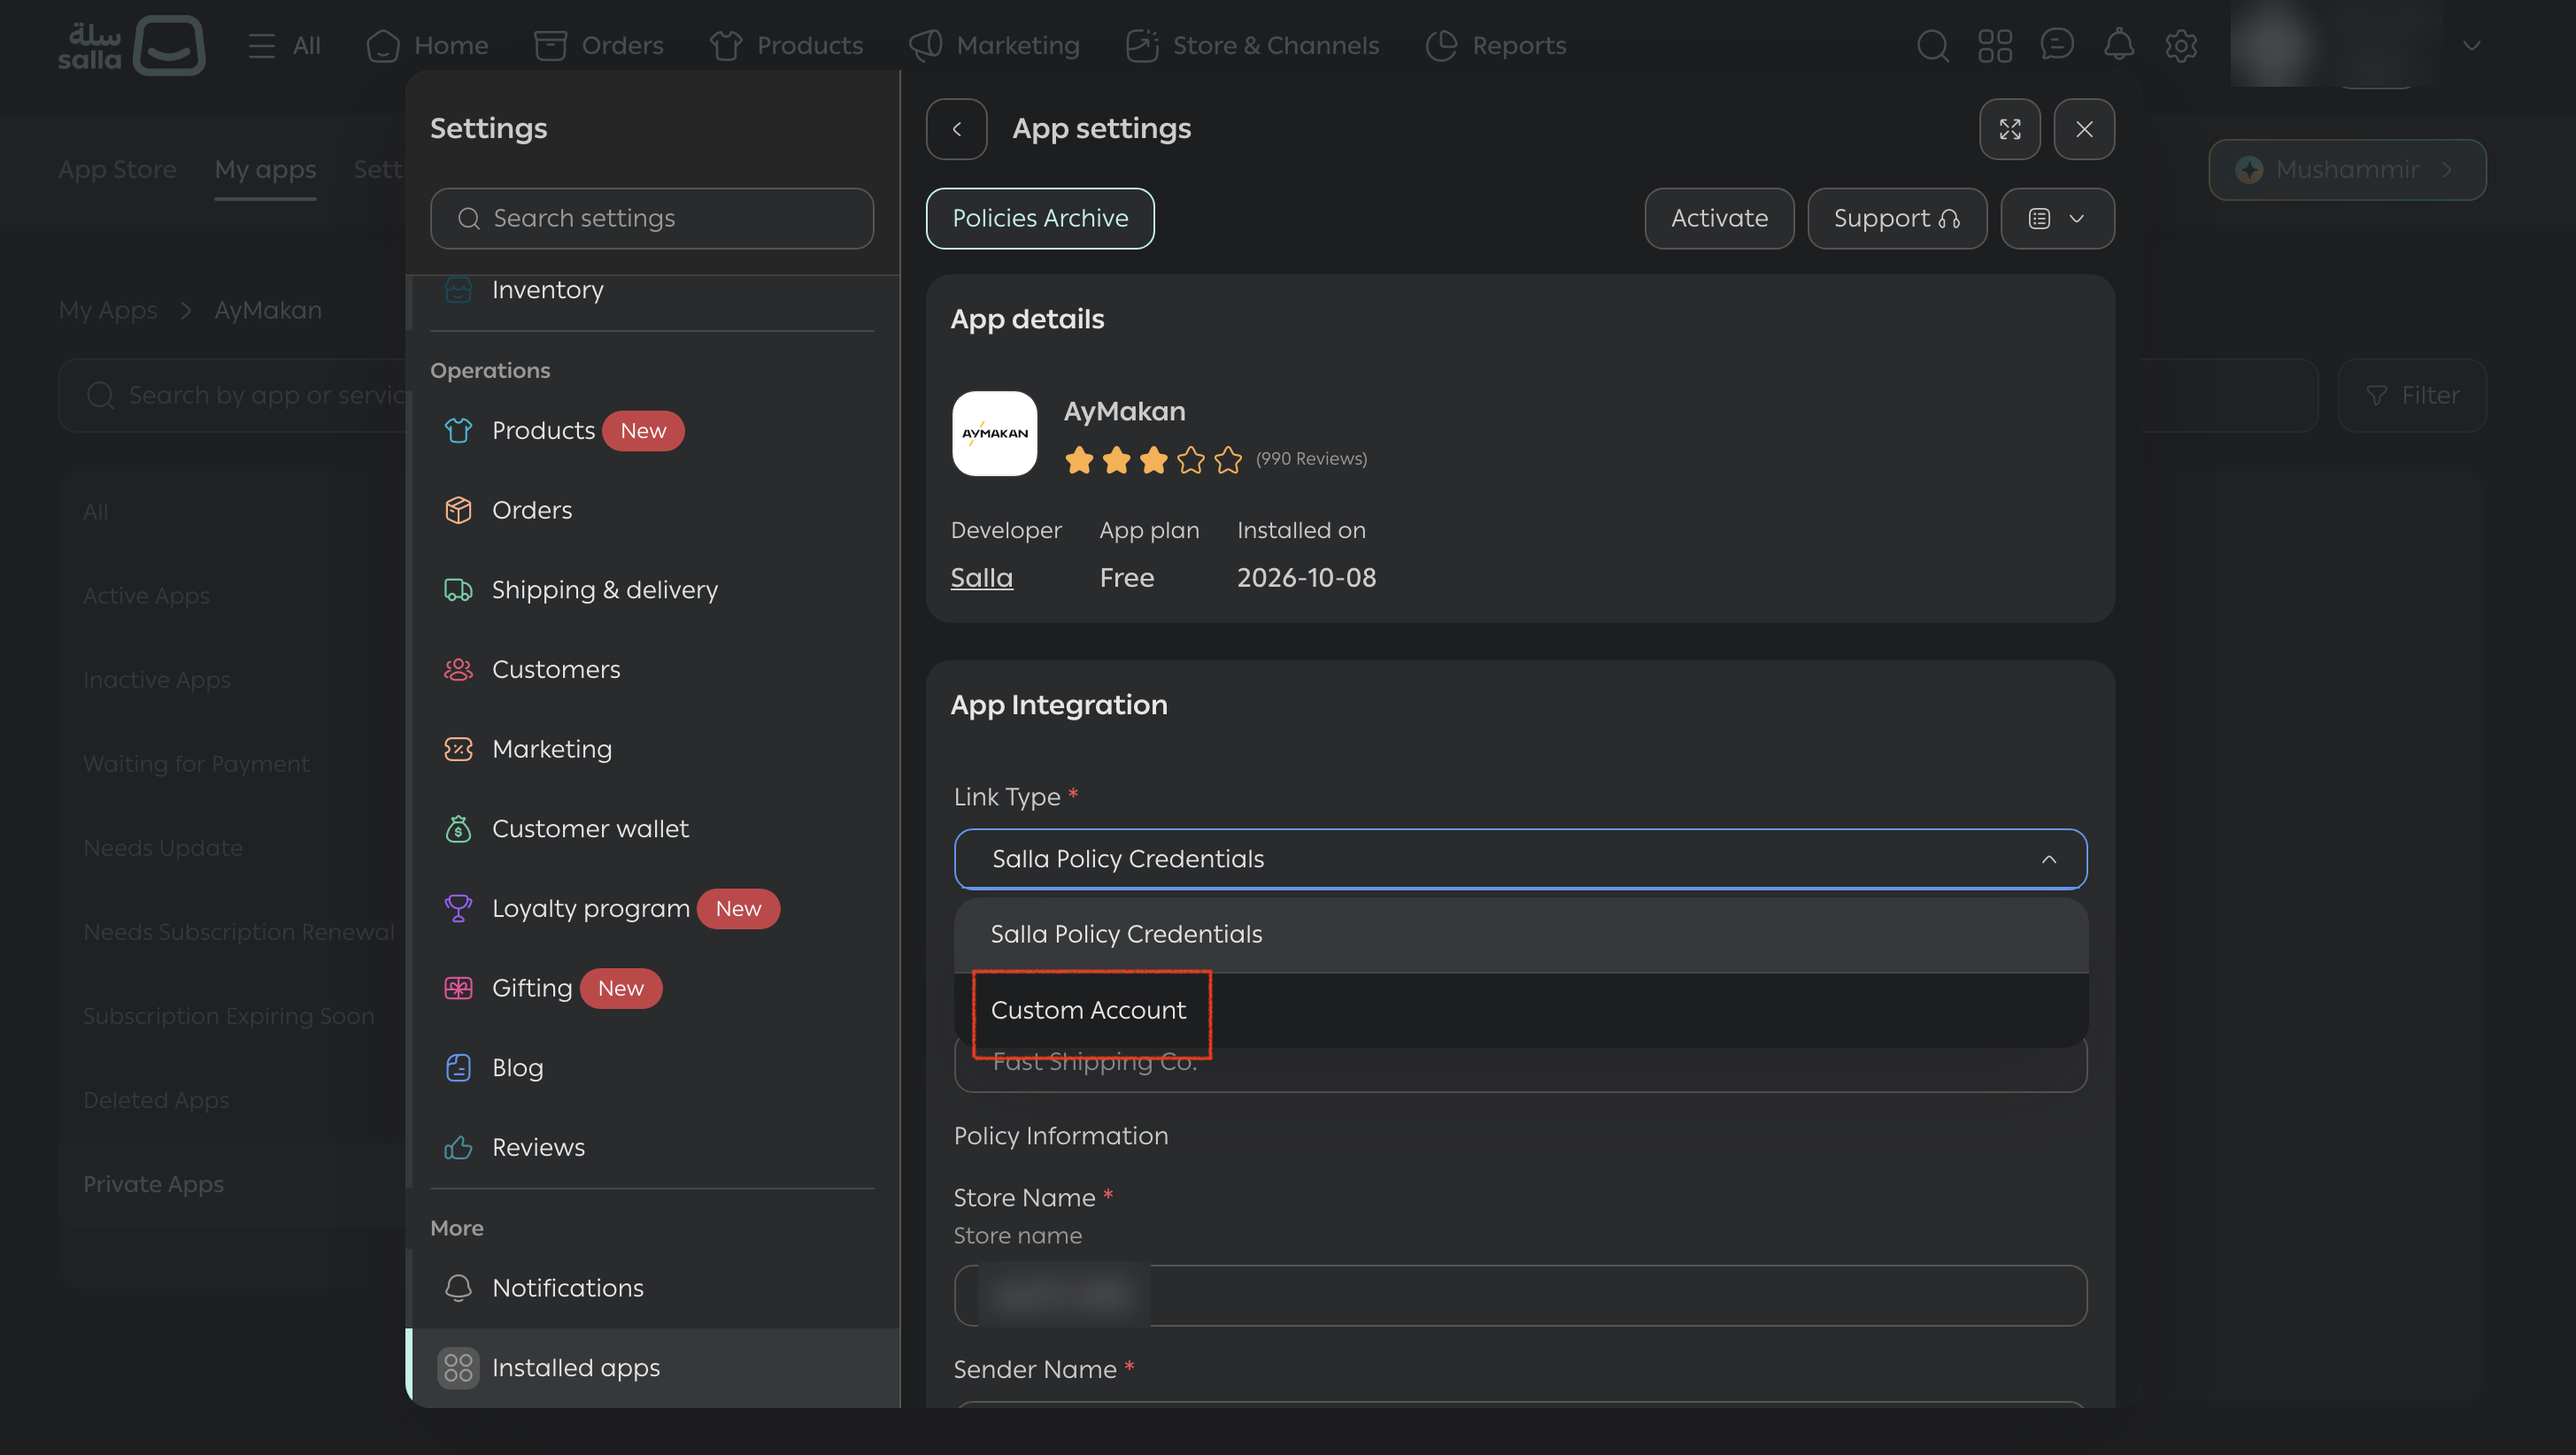Go back with the App settings arrow
Screen dimensions: 2576x1455
(x=956, y=129)
